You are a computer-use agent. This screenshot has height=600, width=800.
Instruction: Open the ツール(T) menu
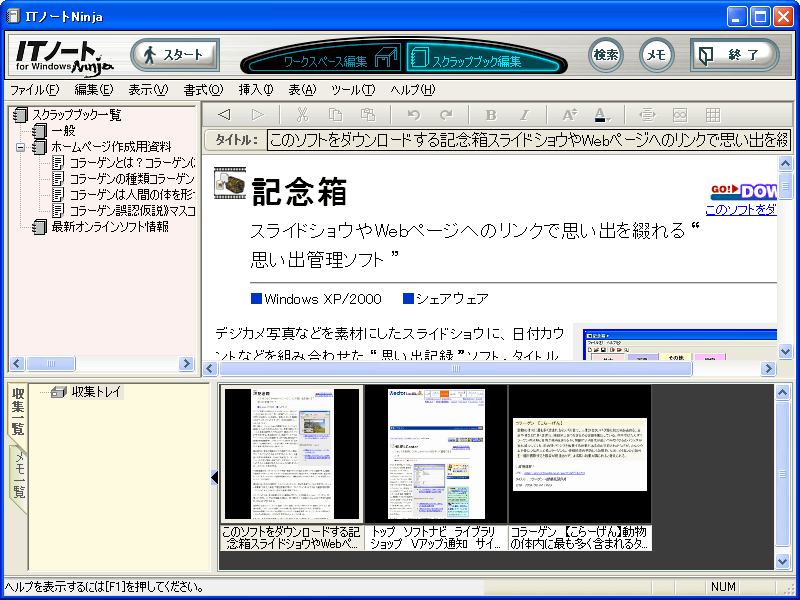(x=353, y=90)
